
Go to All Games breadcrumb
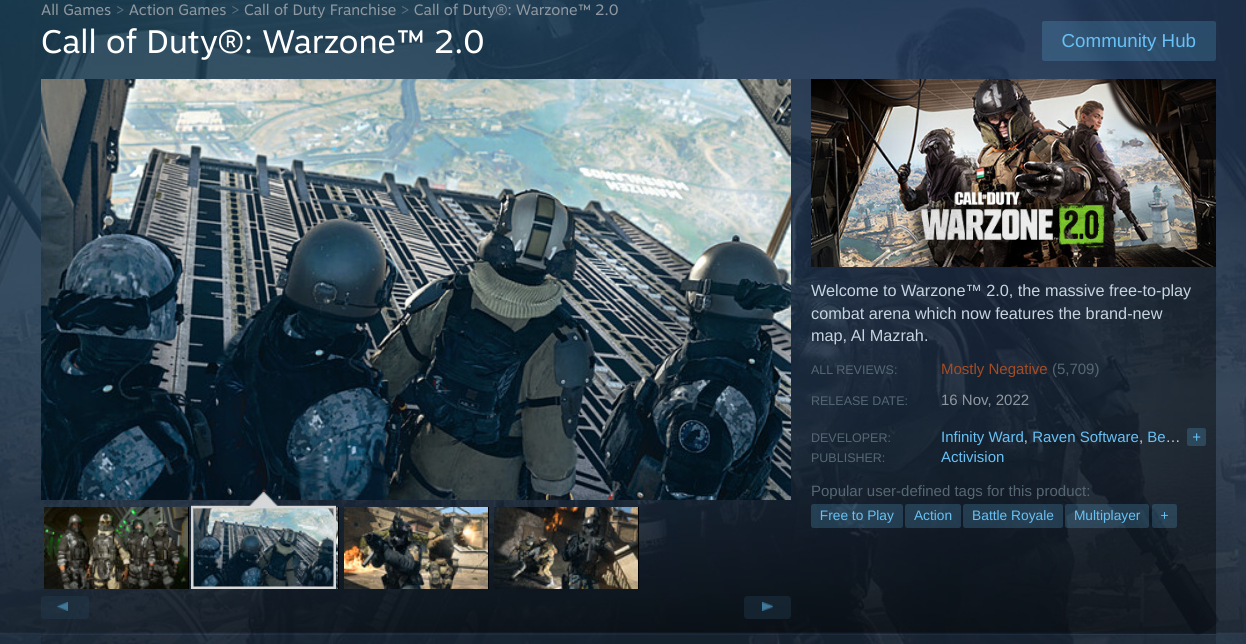[x=76, y=10]
